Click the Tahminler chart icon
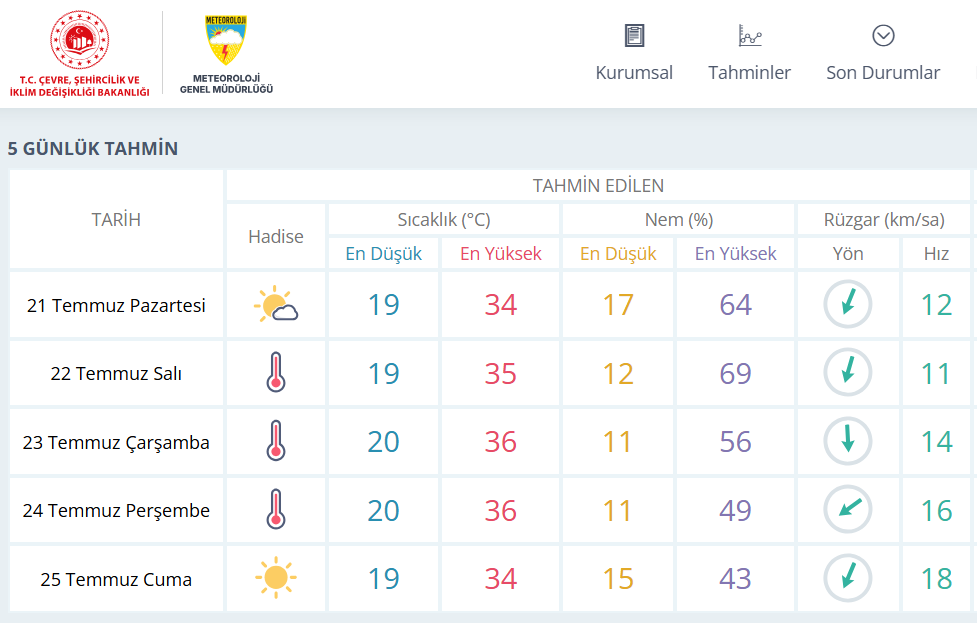Screen dimensions: 977x623 click(750, 36)
